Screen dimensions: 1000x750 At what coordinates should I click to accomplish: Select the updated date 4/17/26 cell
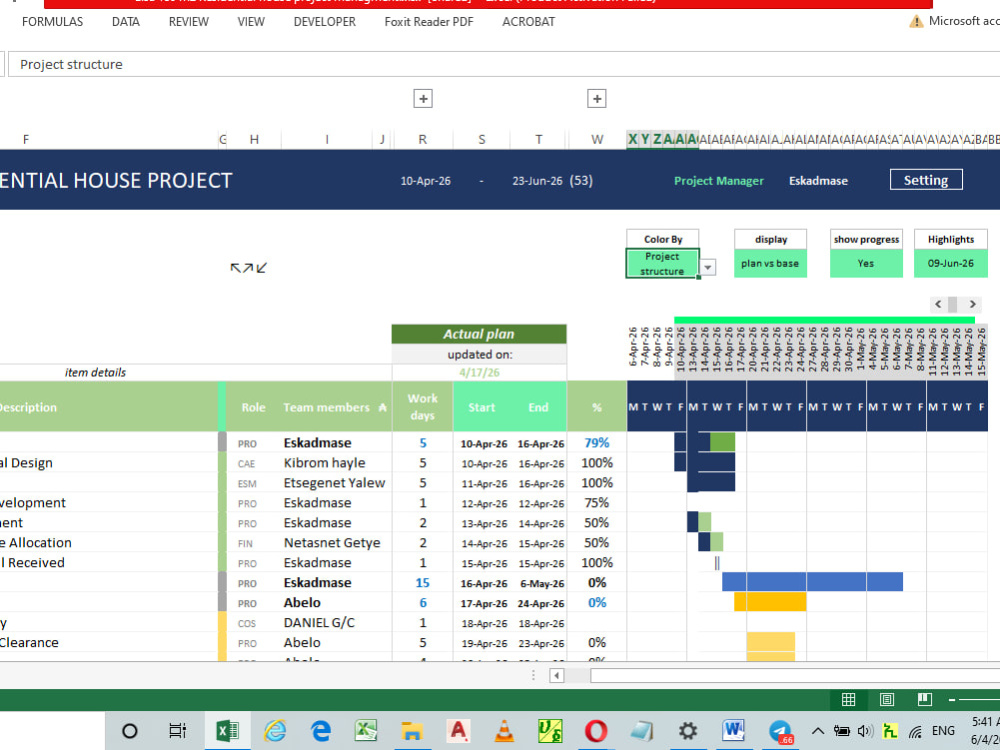click(479, 372)
